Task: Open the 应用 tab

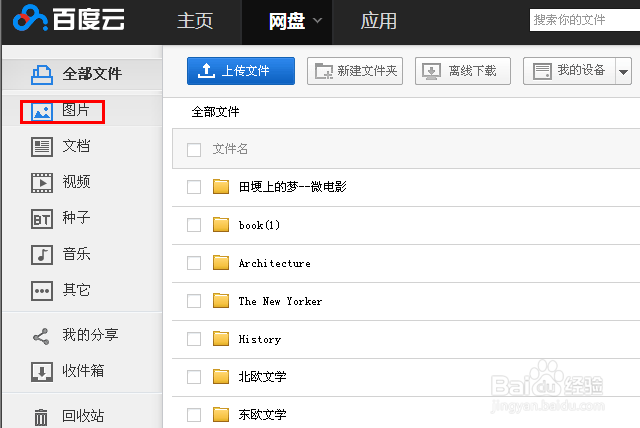Action: click(x=378, y=21)
